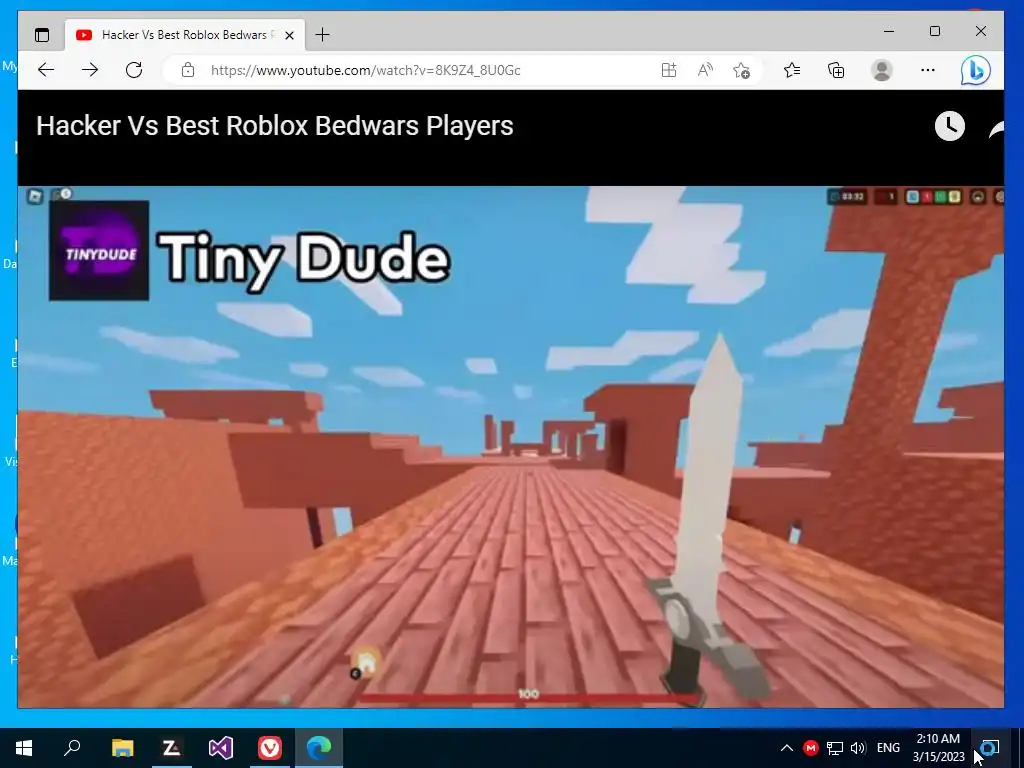Close the Hacker Vs Best Roblox Bedwars tab
This screenshot has width=1024, height=768.
(x=289, y=35)
